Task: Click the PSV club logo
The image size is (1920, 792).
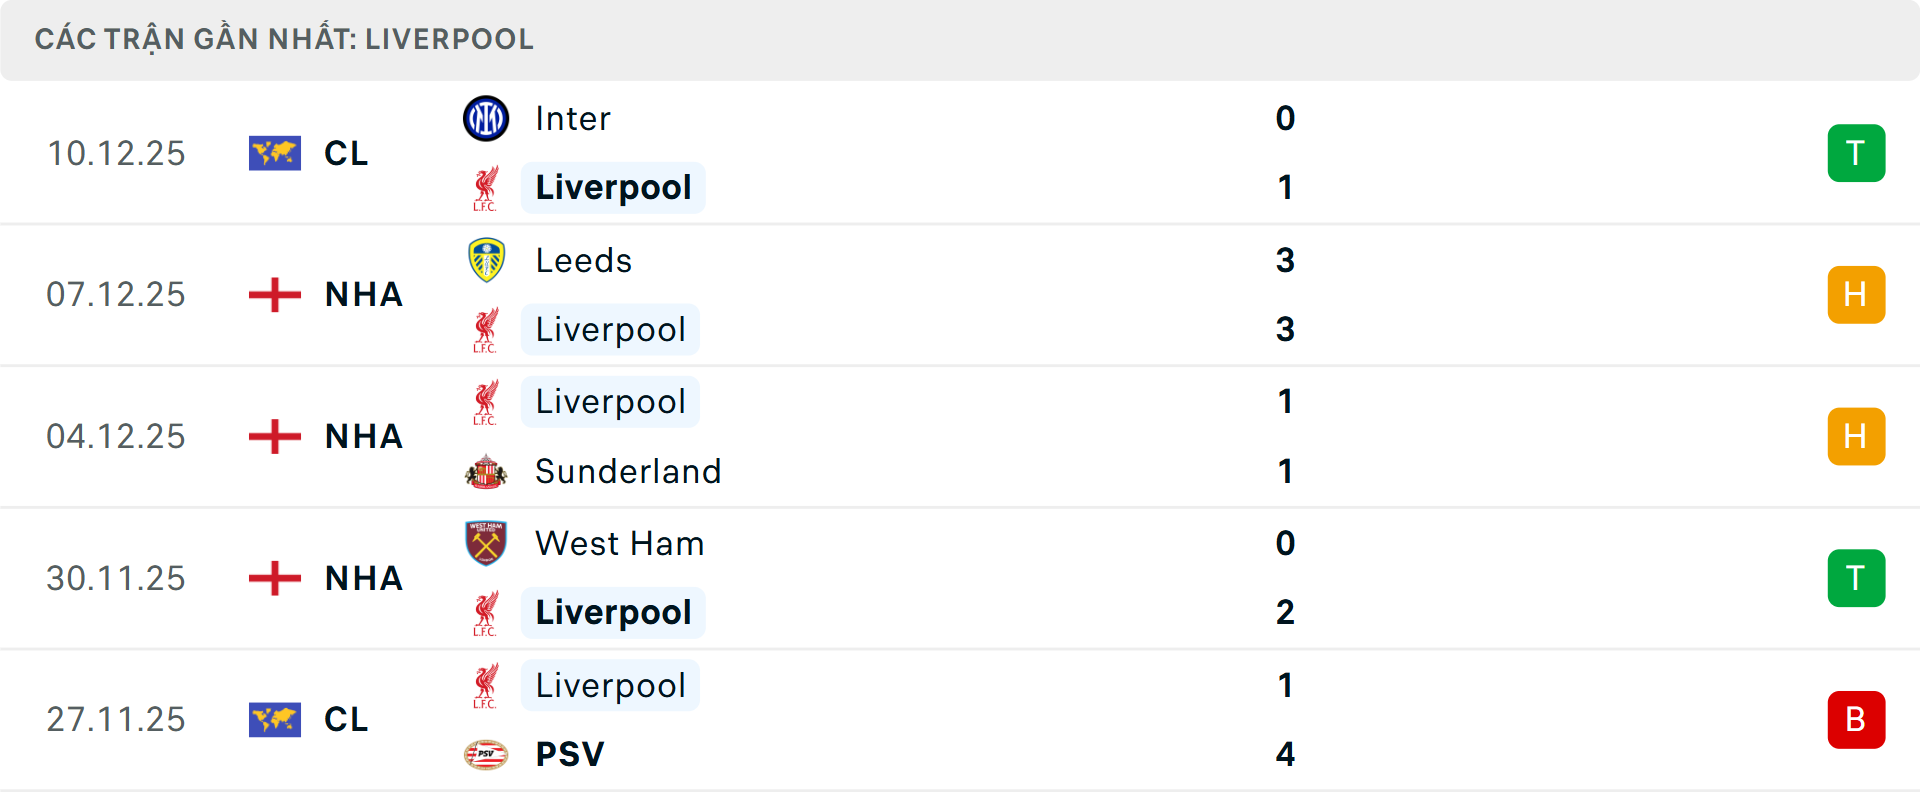Action: point(487,754)
